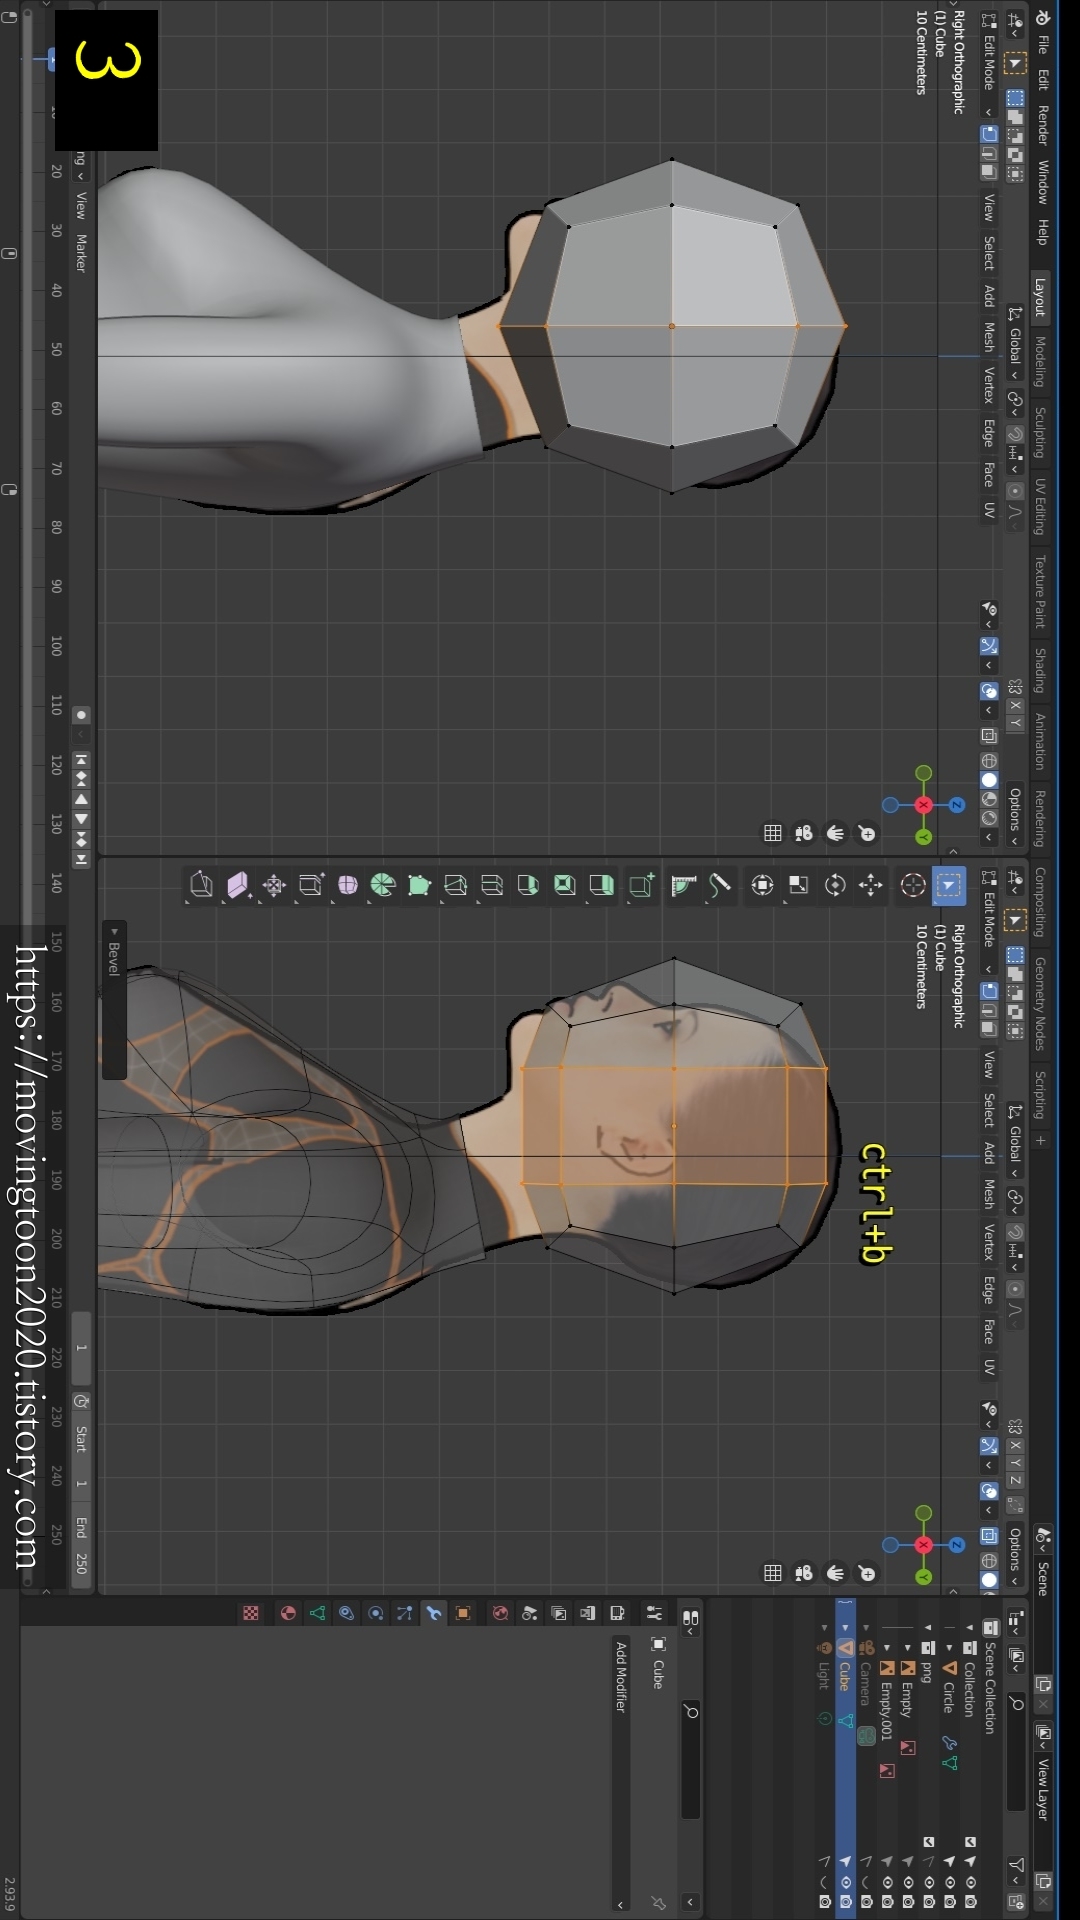Image resolution: width=1080 pixels, height=1920 pixels.
Task: Select the 3D Cursor tool
Action: [x=913, y=885]
